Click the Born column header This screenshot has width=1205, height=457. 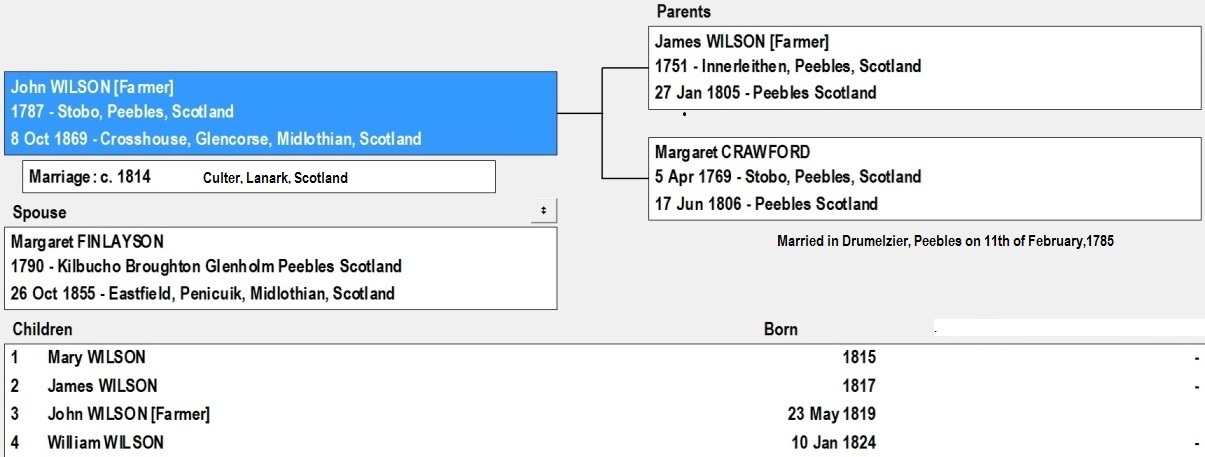(x=780, y=329)
